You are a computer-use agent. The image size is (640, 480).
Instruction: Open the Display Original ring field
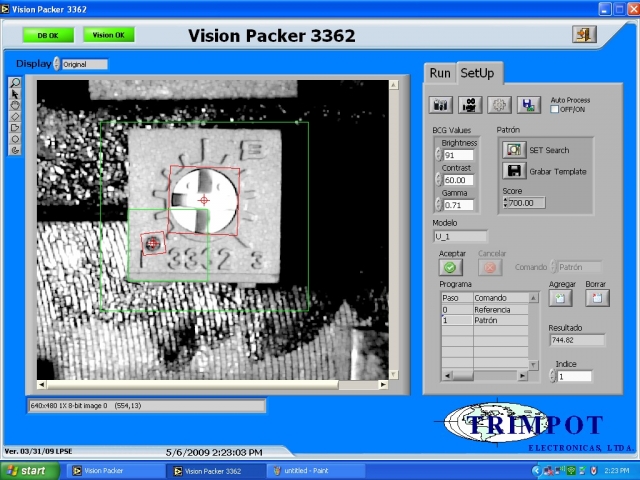pos(84,64)
